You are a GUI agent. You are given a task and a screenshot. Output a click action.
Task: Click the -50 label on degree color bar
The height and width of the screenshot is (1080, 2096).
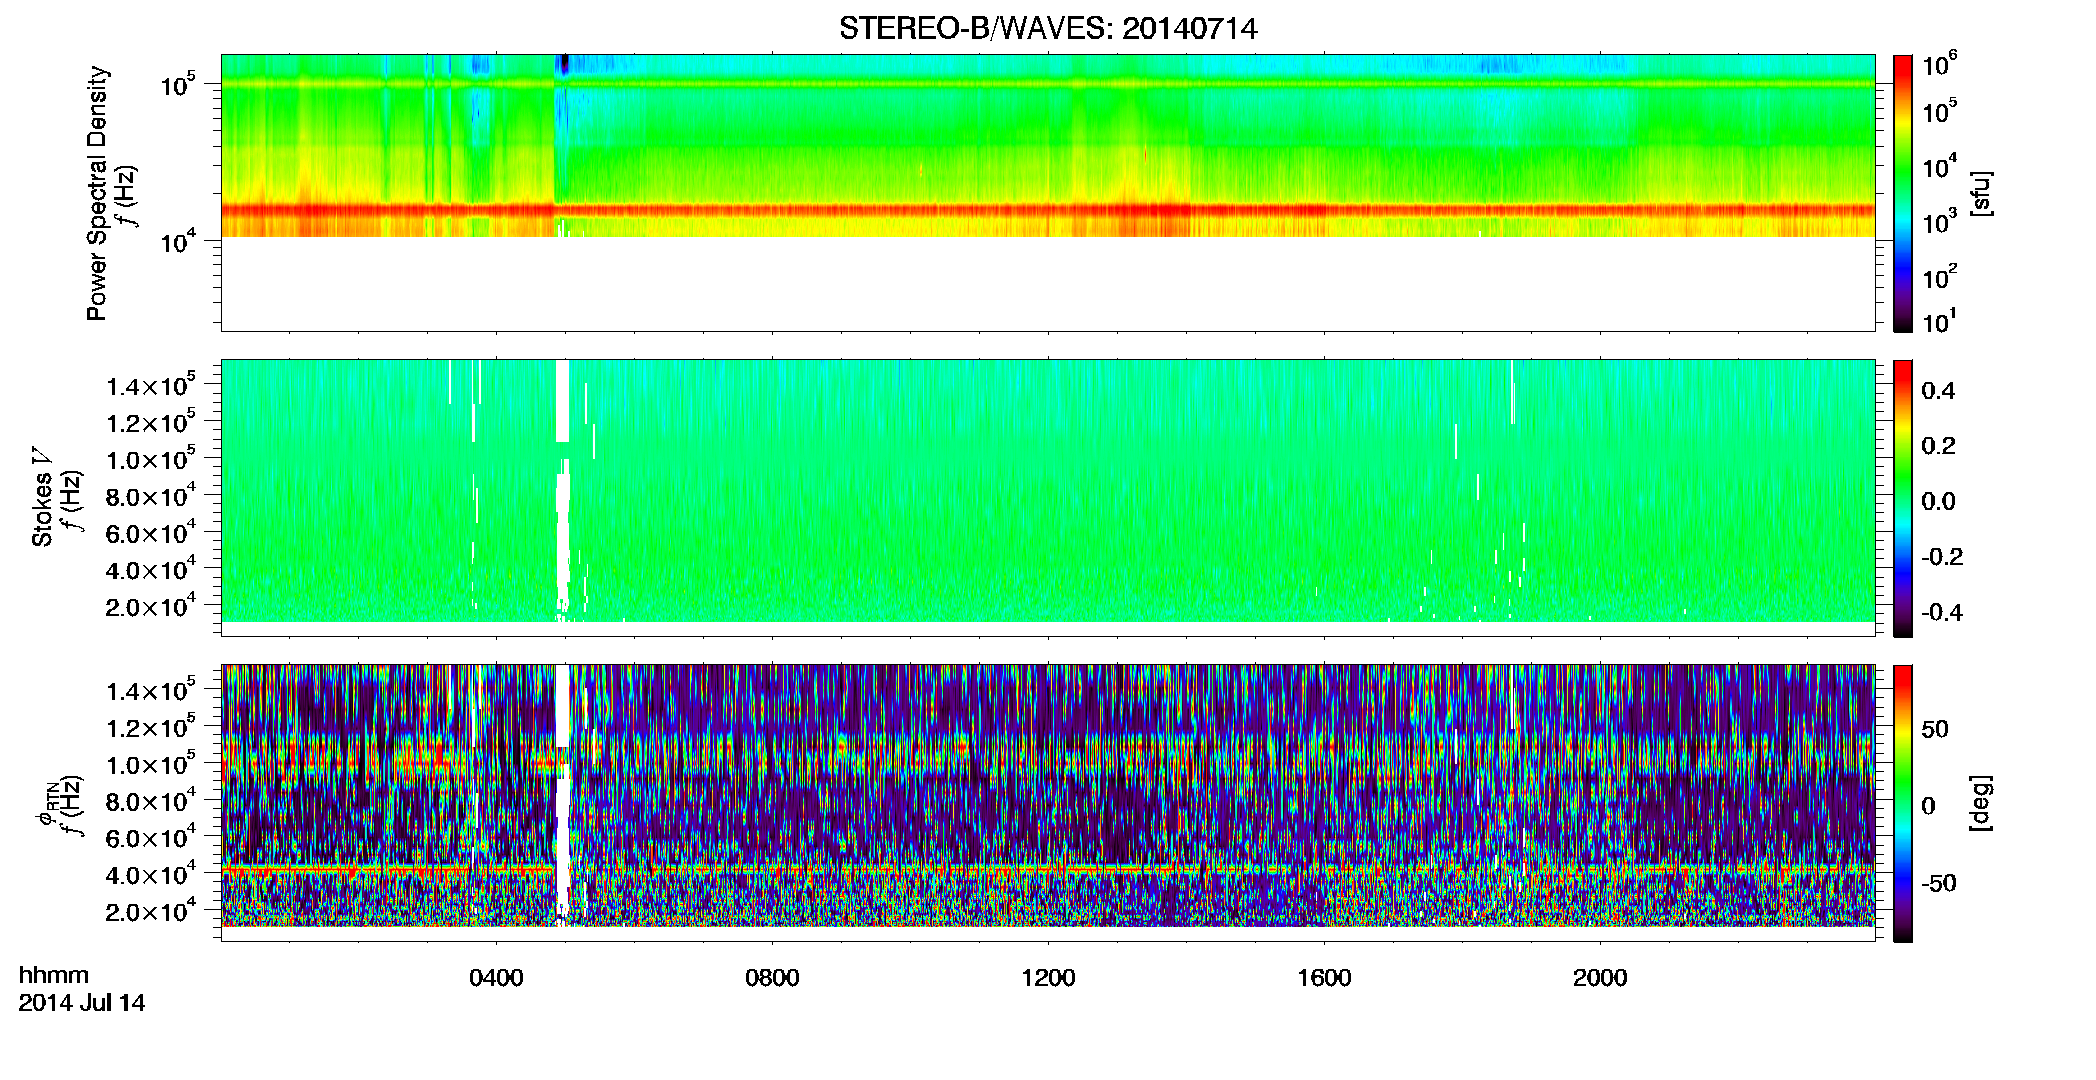(x=1939, y=884)
